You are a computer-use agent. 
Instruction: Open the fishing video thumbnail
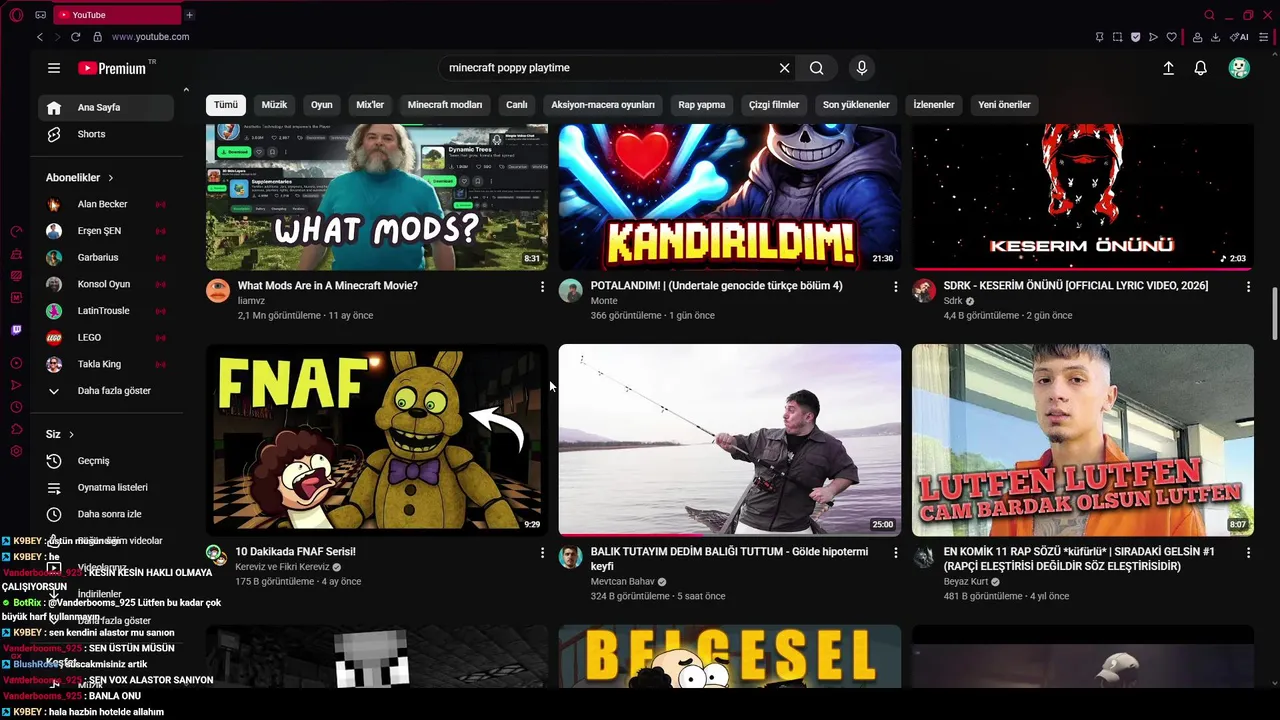point(730,440)
